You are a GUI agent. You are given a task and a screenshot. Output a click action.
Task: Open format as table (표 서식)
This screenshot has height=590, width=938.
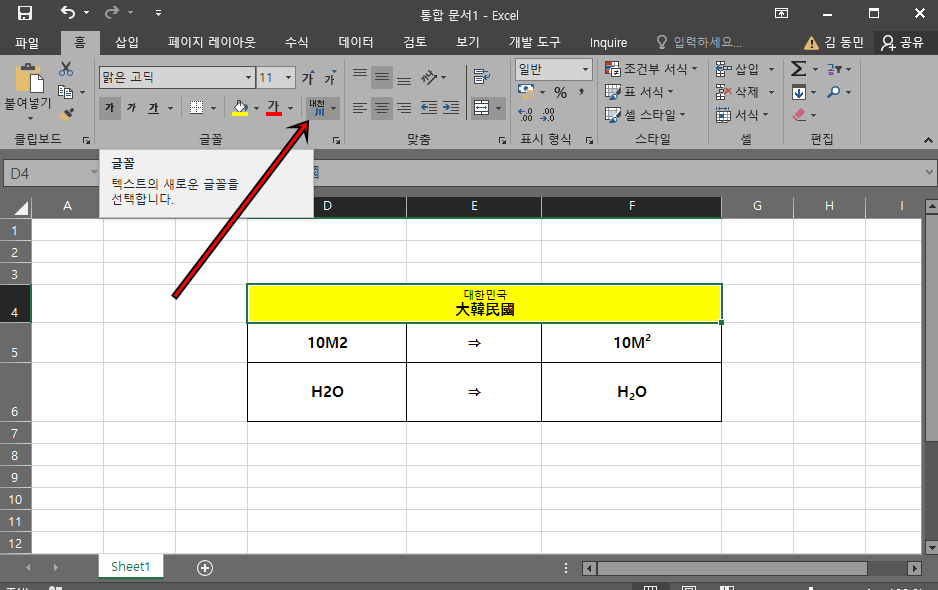tap(639, 92)
